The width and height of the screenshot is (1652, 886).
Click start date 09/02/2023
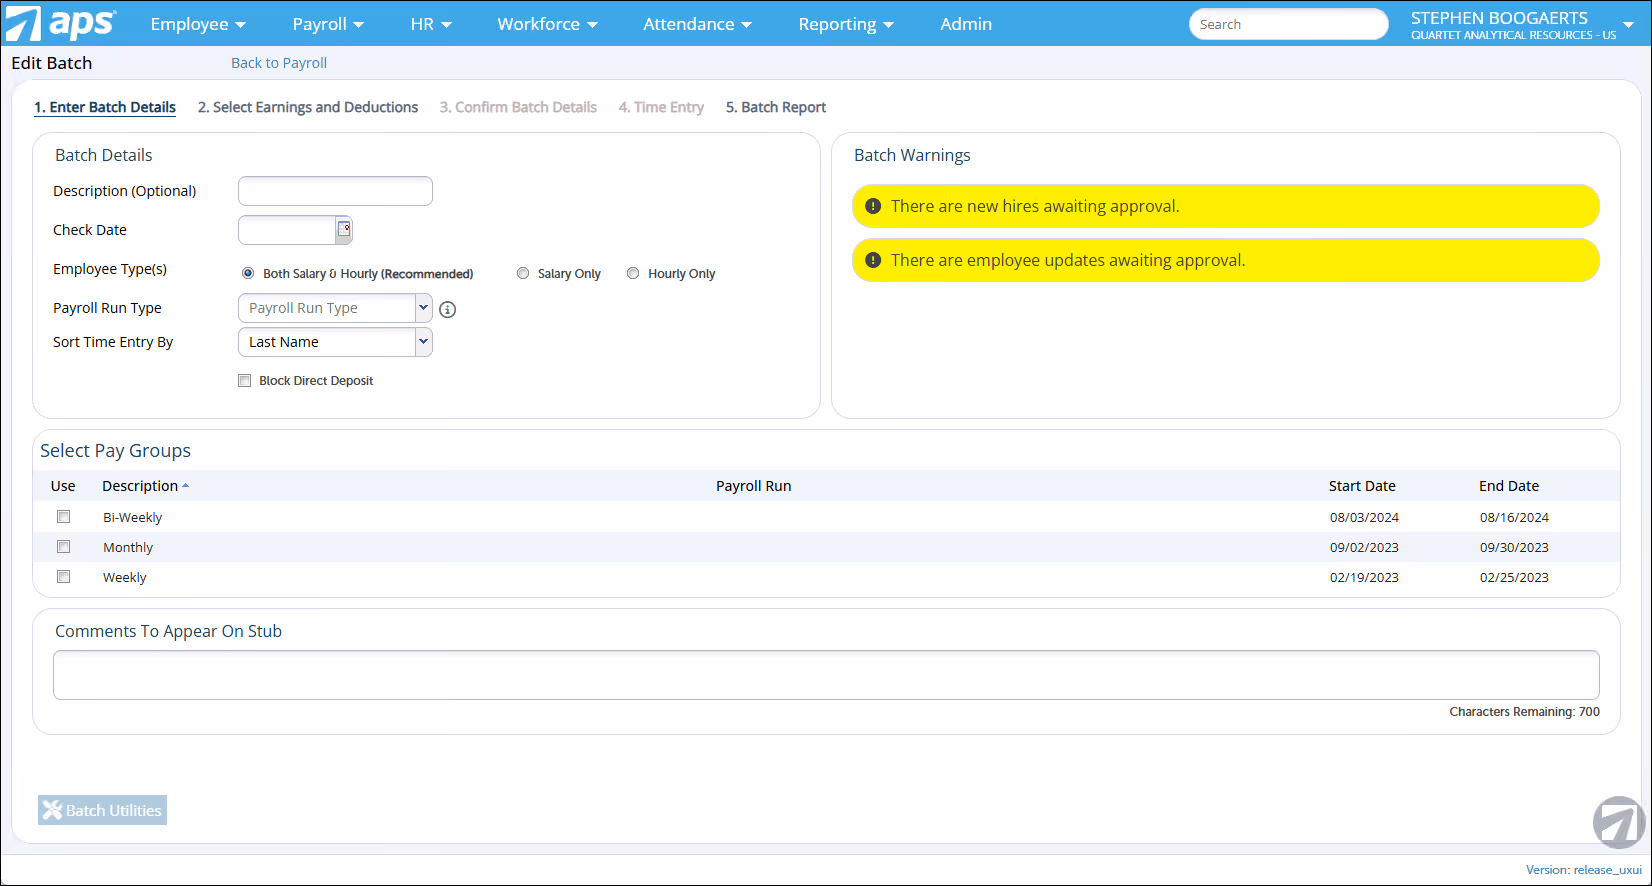click(1364, 548)
